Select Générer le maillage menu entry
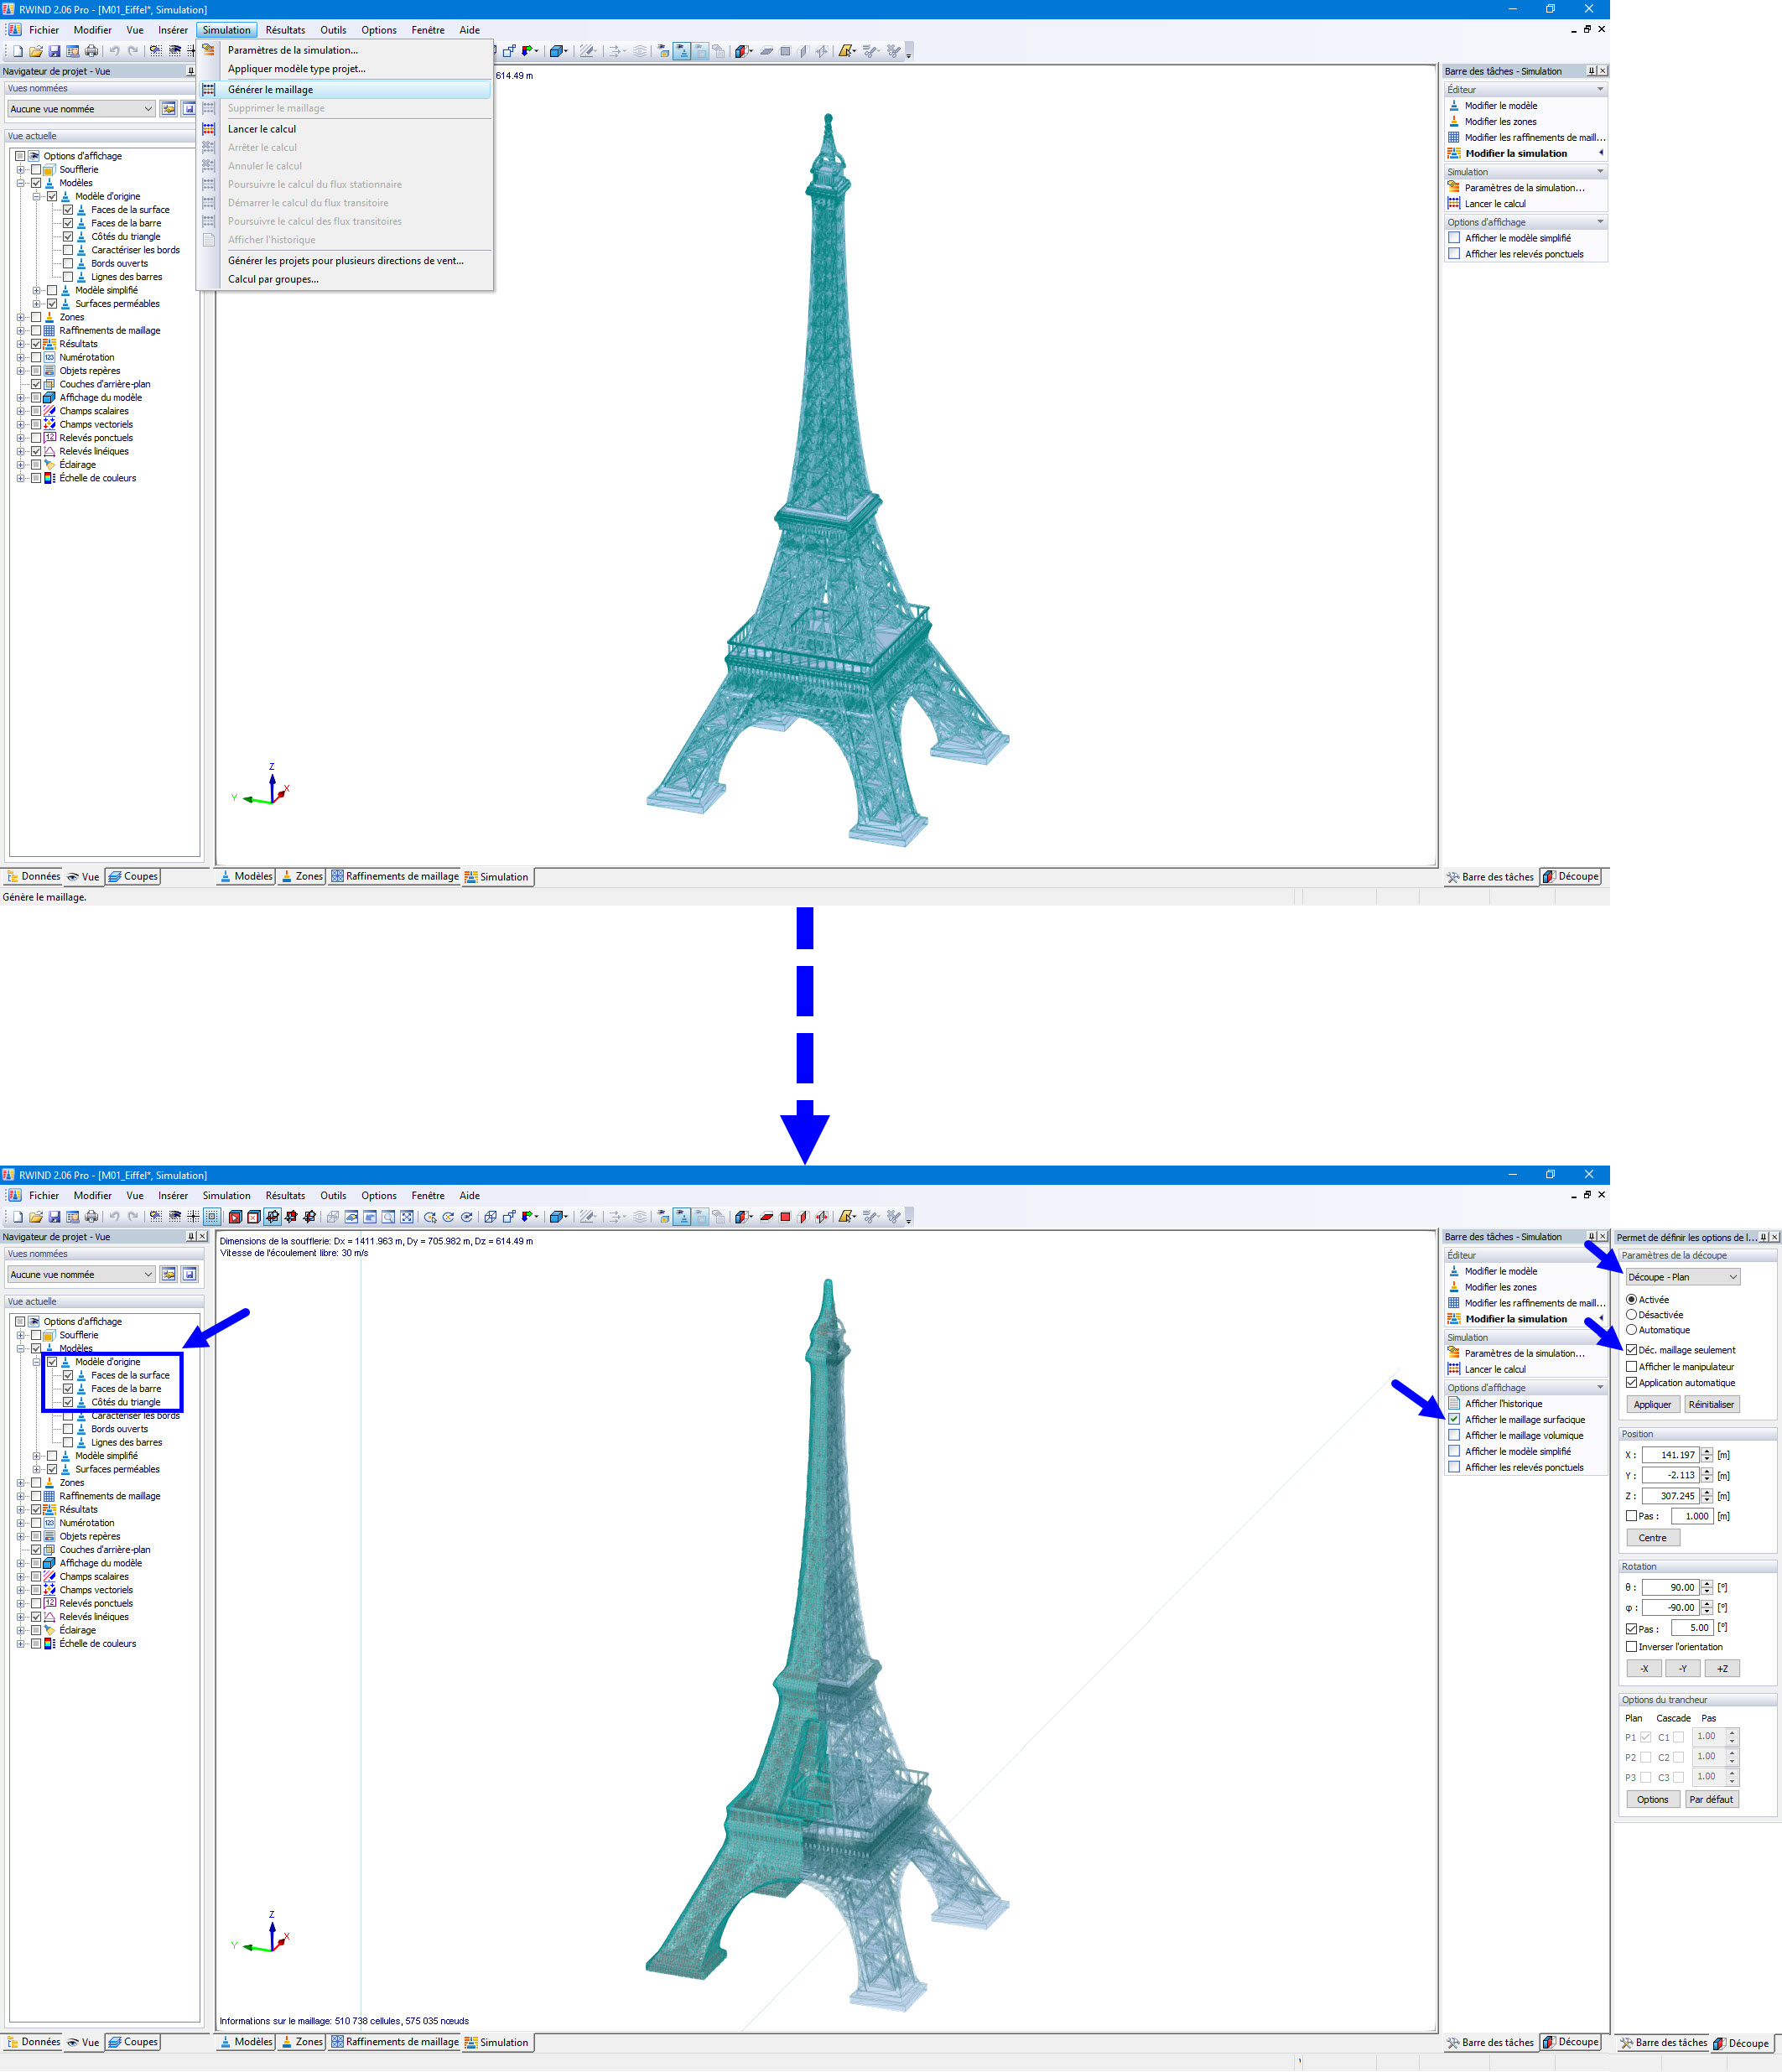 point(270,90)
